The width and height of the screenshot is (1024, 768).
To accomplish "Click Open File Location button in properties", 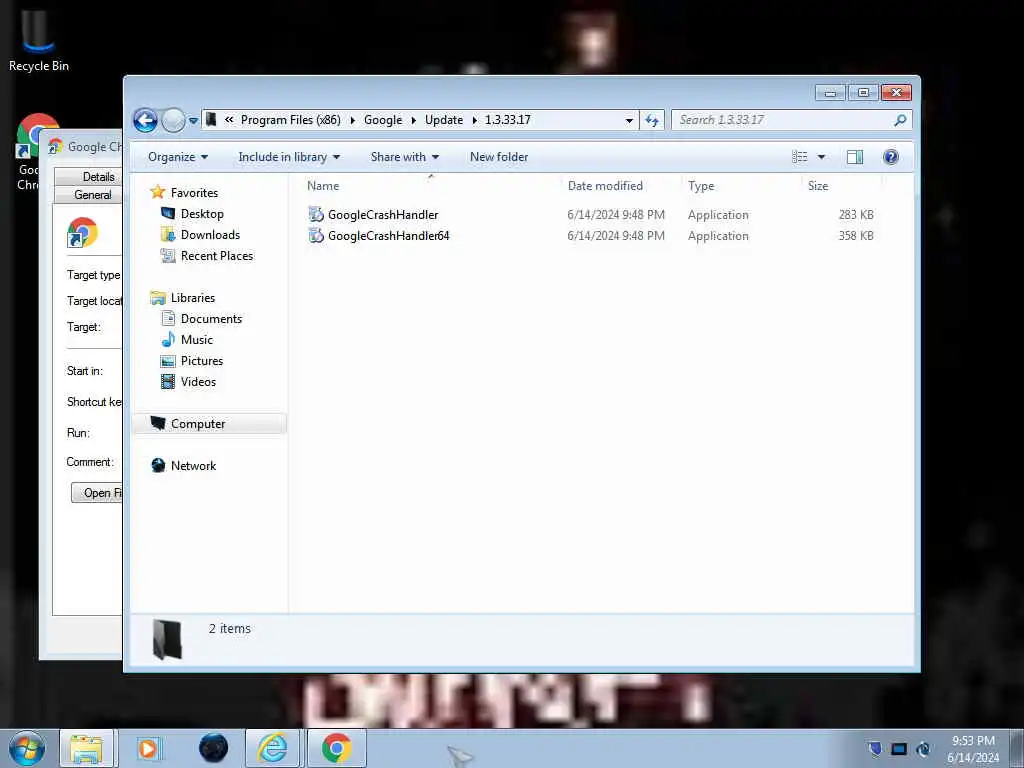I will [97, 493].
